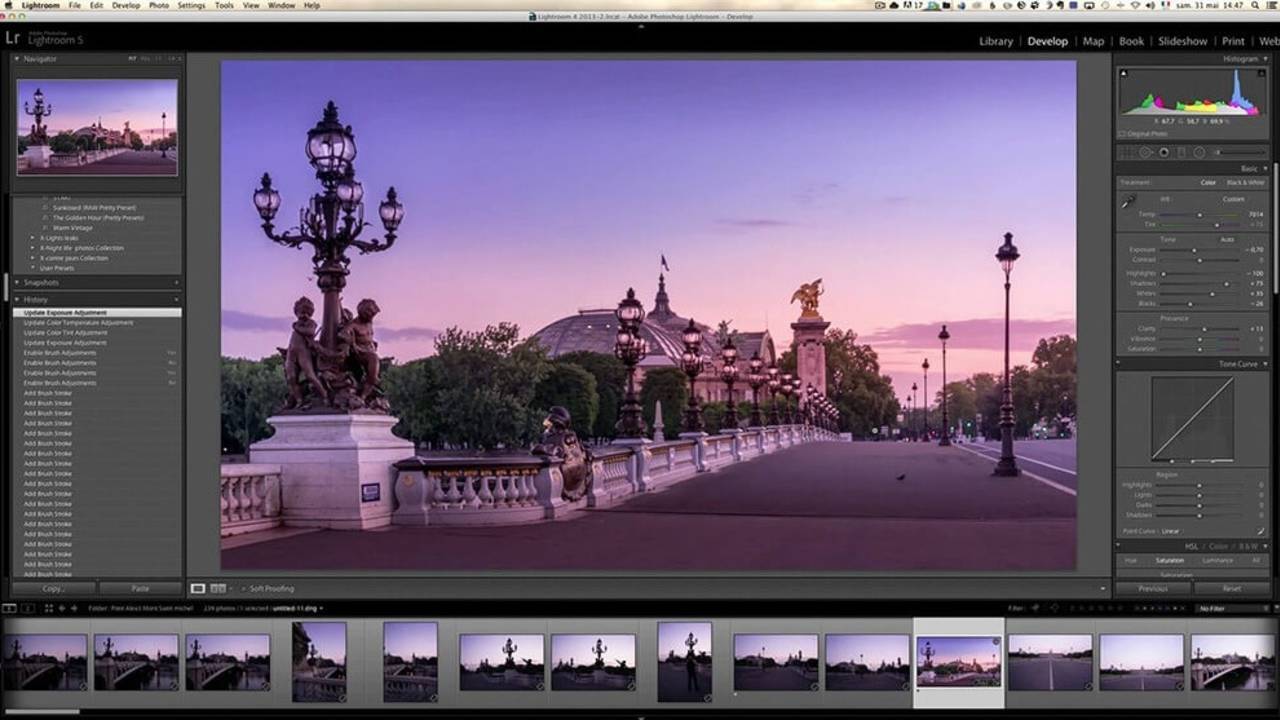This screenshot has width=1280, height=720.
Task: Open the Develop menu
Action: 126,5
